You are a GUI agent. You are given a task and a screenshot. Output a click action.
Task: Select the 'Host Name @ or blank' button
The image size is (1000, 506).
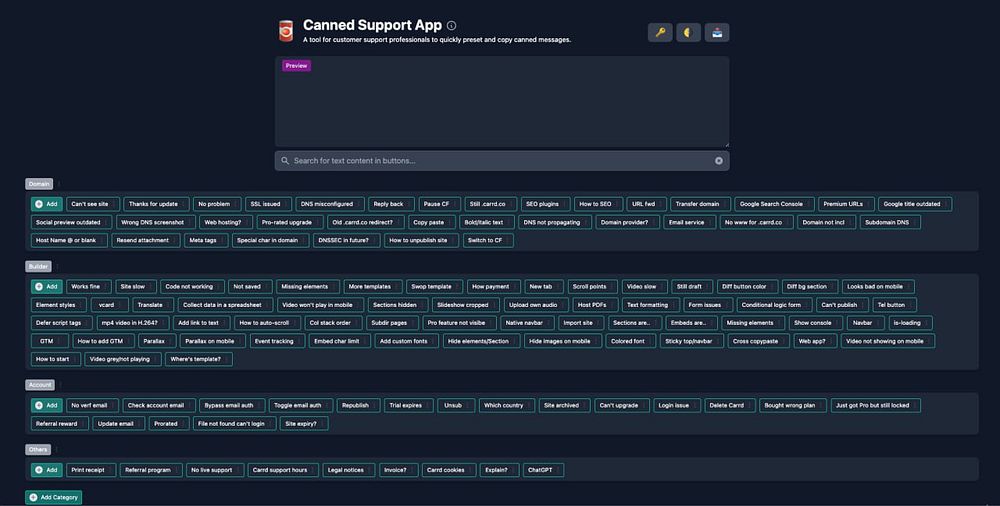(70, 241)
